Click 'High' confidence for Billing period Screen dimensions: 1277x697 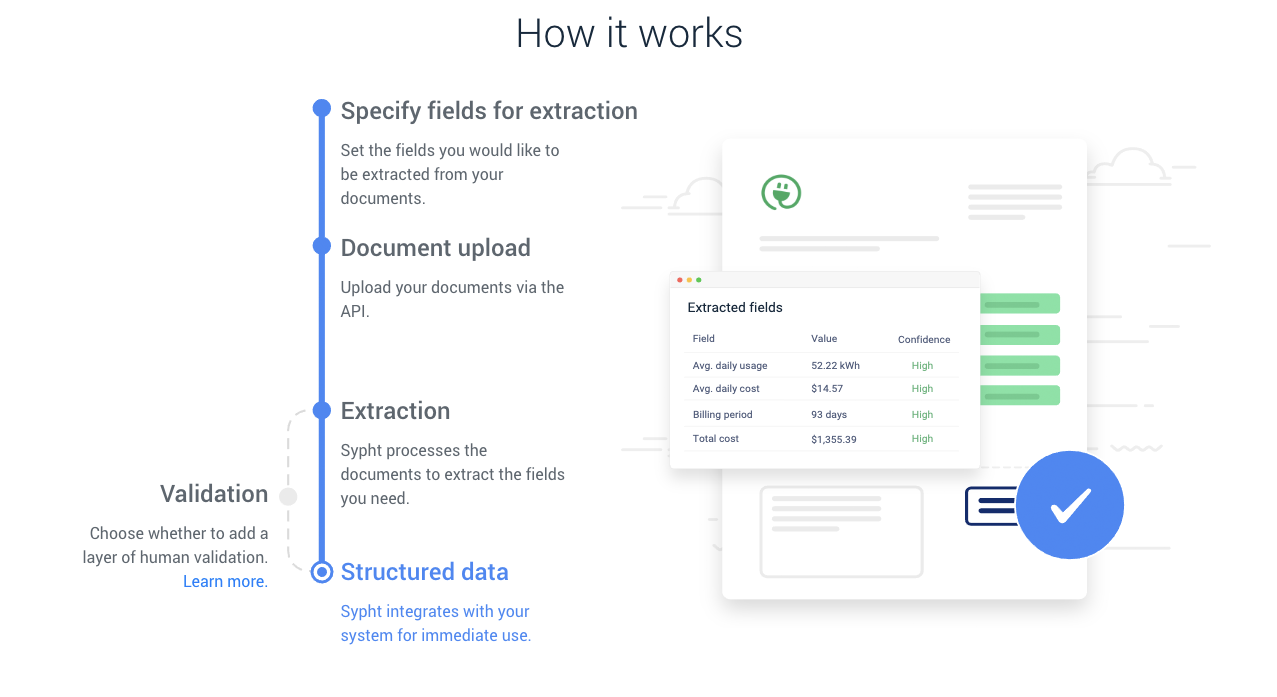click(922, 415)
